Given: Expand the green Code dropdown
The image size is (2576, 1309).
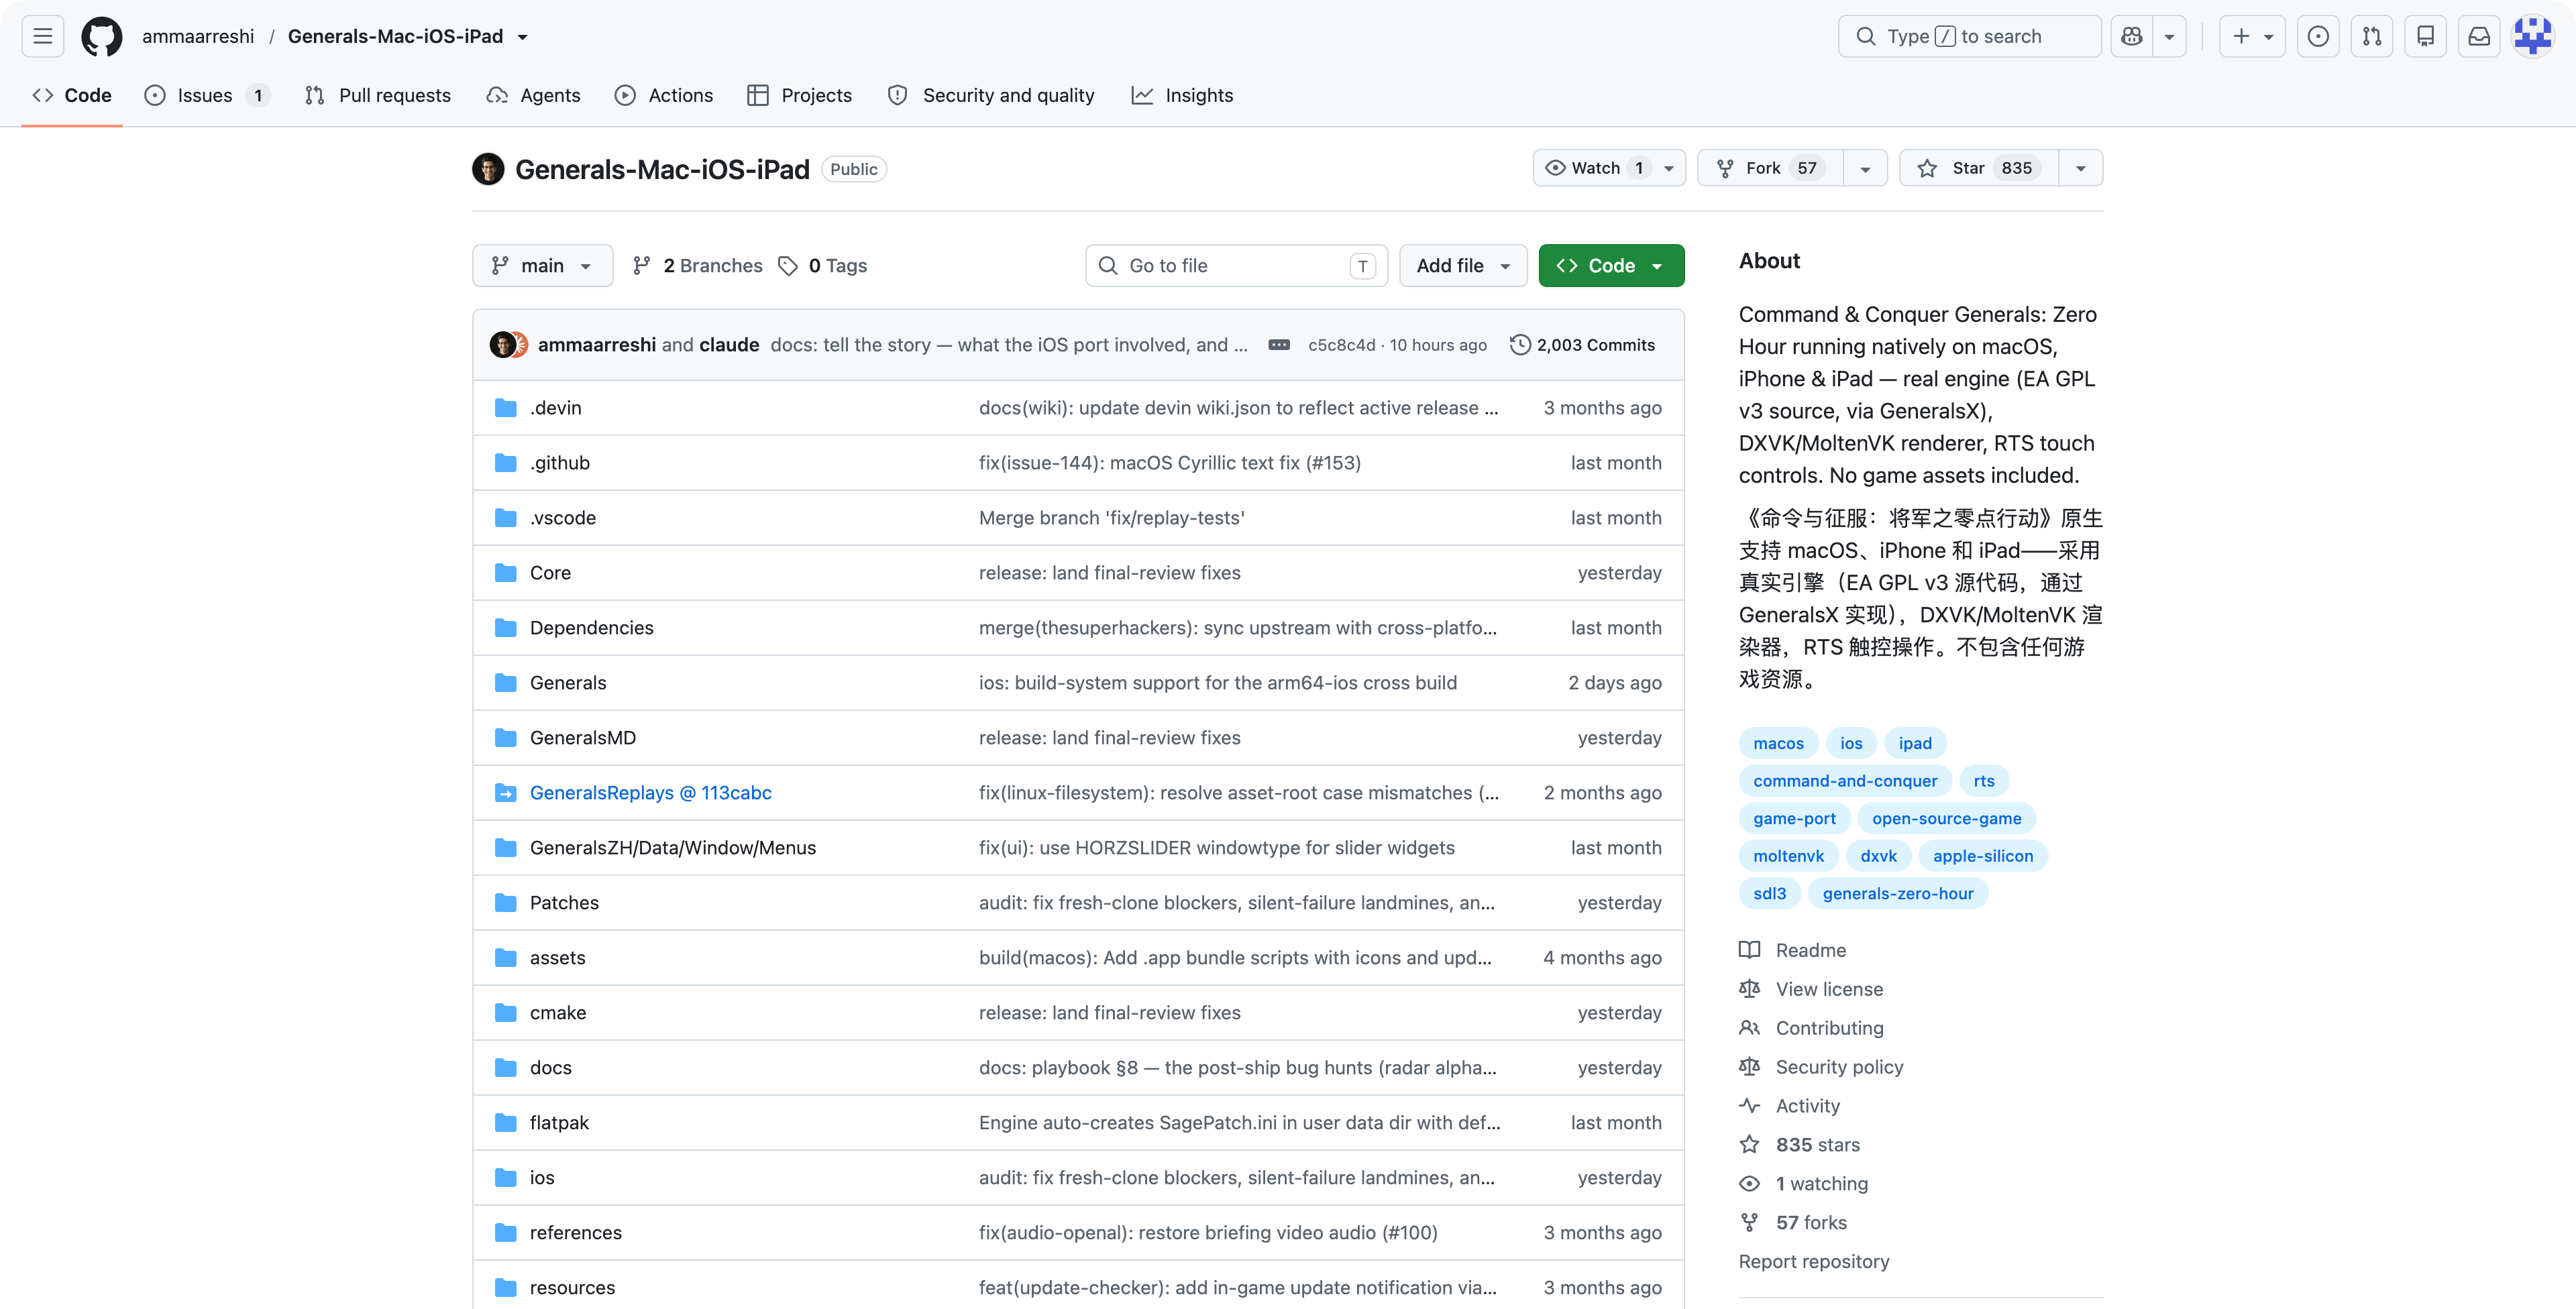Looking at the screenshot, I should (1611, 266).
